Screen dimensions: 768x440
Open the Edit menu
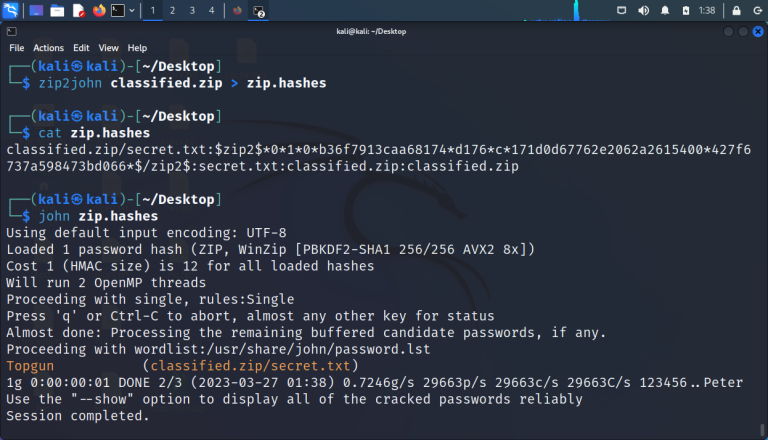click(x=81, y=48)
